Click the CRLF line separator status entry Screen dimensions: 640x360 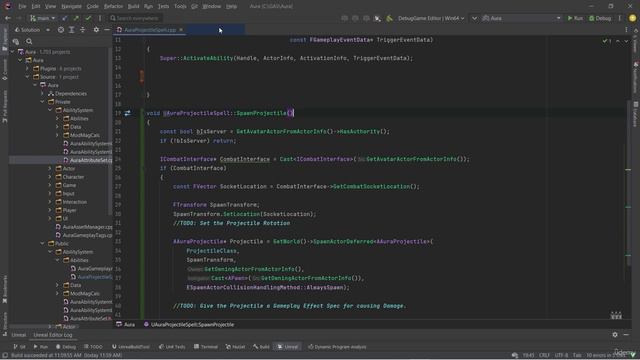544,355
